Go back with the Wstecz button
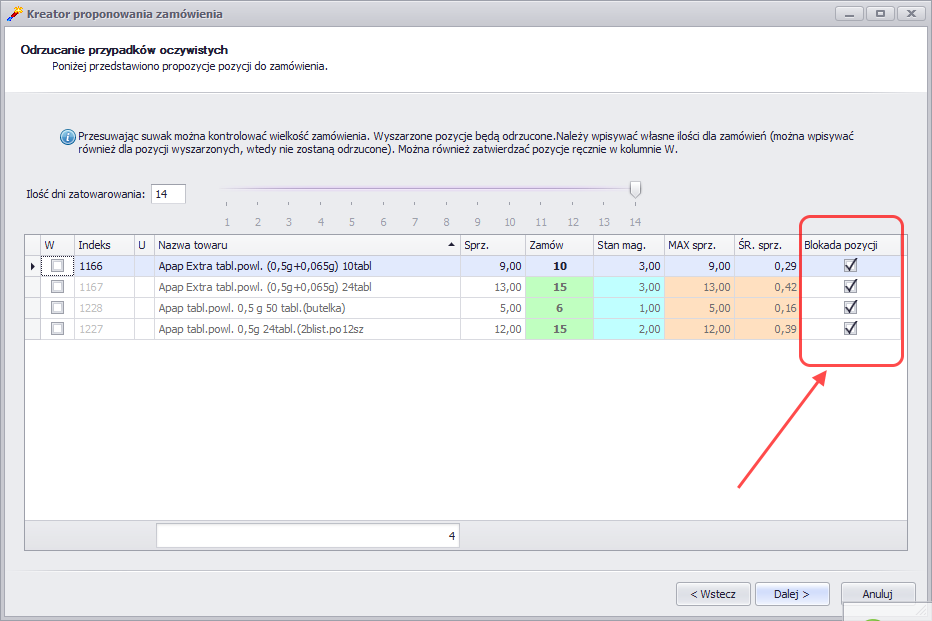The width and height of the screenshot is (932, 621). [x=713, y=594]
